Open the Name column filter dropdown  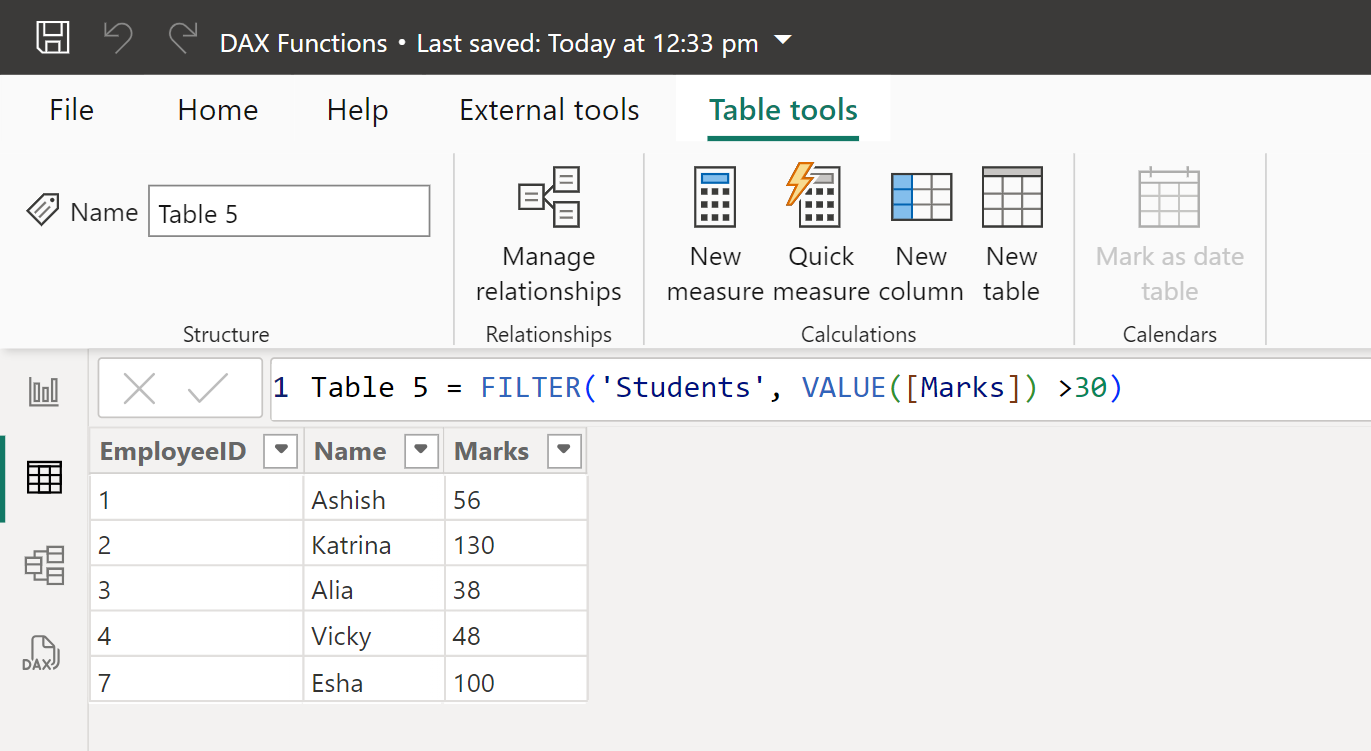[x=421, y=450]
